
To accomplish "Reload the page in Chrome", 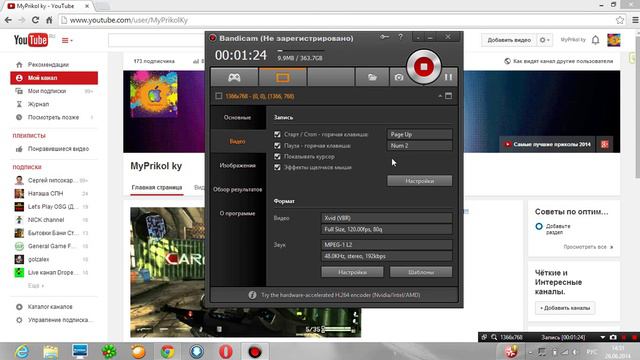I will 36,20.
